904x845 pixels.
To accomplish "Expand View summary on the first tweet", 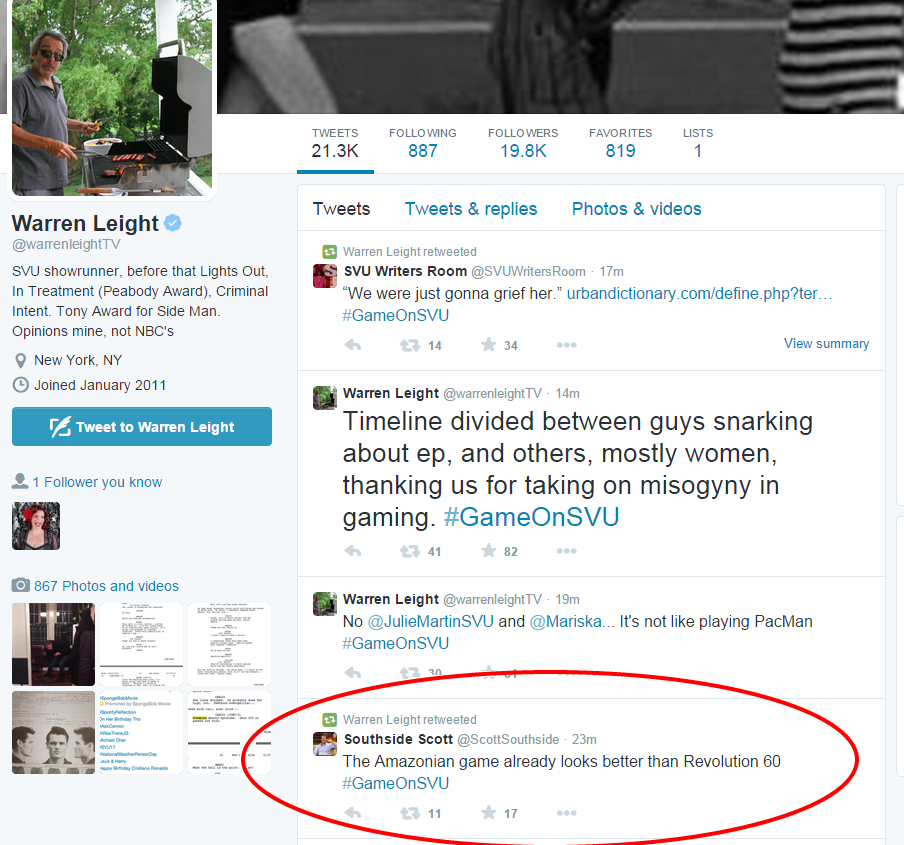I will pyautogui.click(x=826, y=344).
